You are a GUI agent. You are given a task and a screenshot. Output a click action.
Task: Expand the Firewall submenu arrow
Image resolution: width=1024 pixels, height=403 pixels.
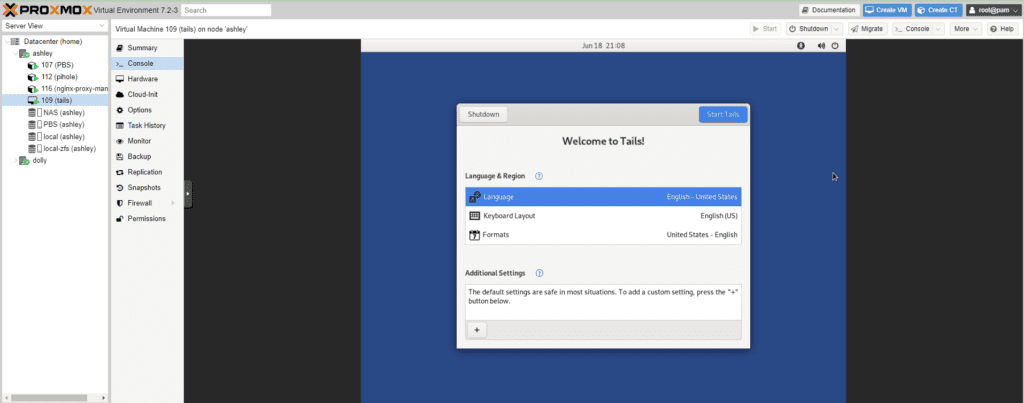pos(173,203)
